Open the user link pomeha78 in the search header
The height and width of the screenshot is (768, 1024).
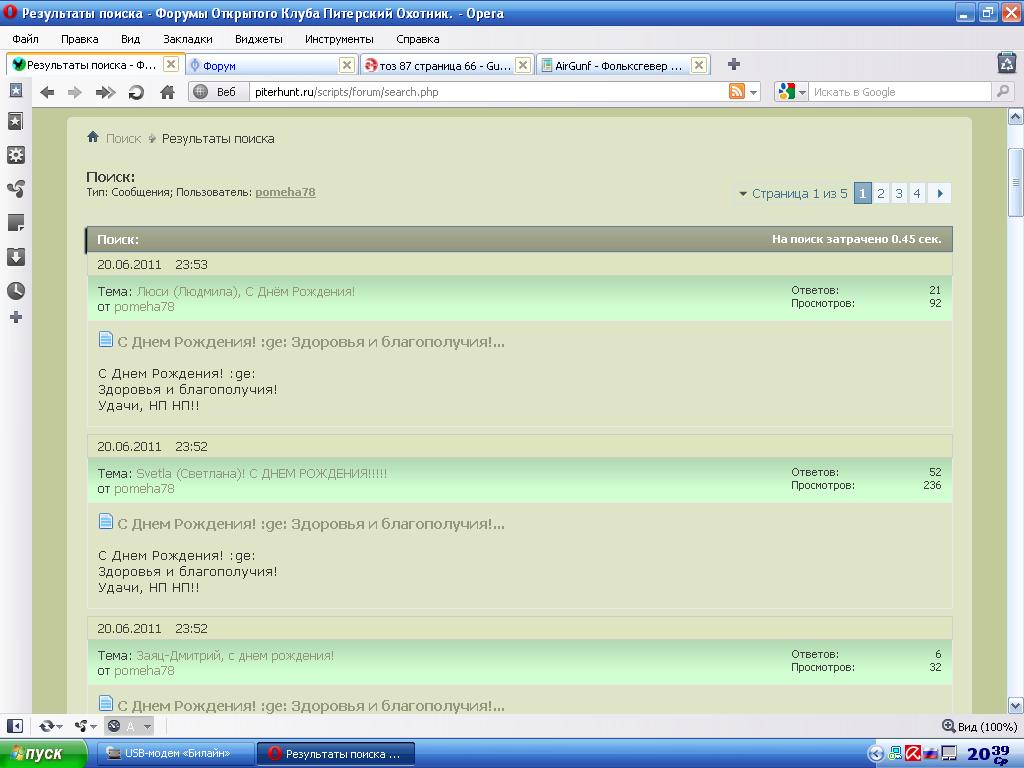[285, 192]
